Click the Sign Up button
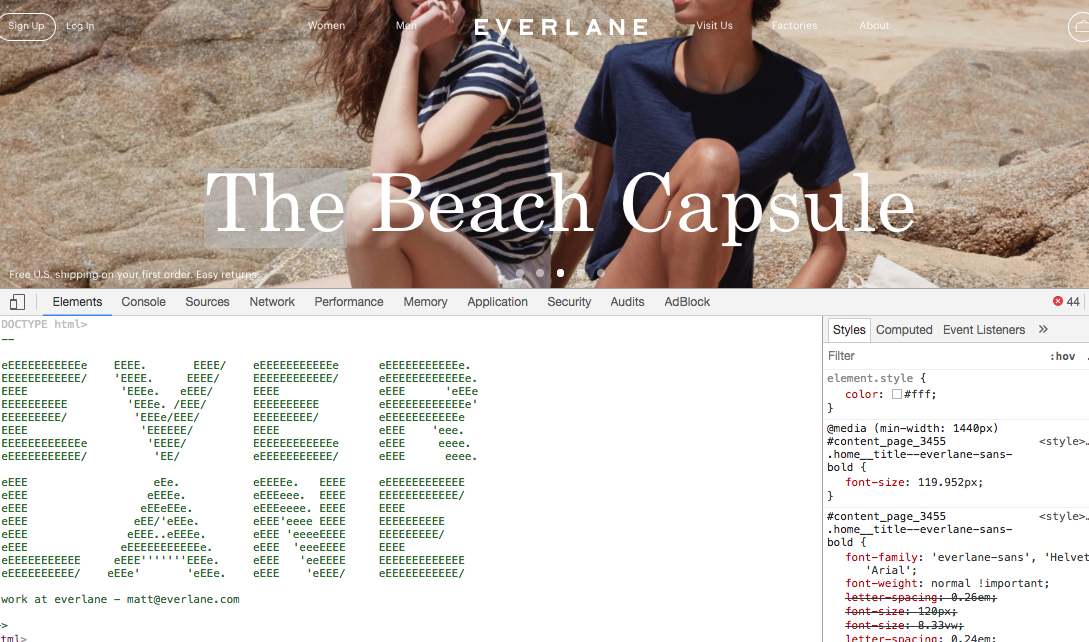The height and width of the screenshot is (642, 1089). click(x=27, y=26)
